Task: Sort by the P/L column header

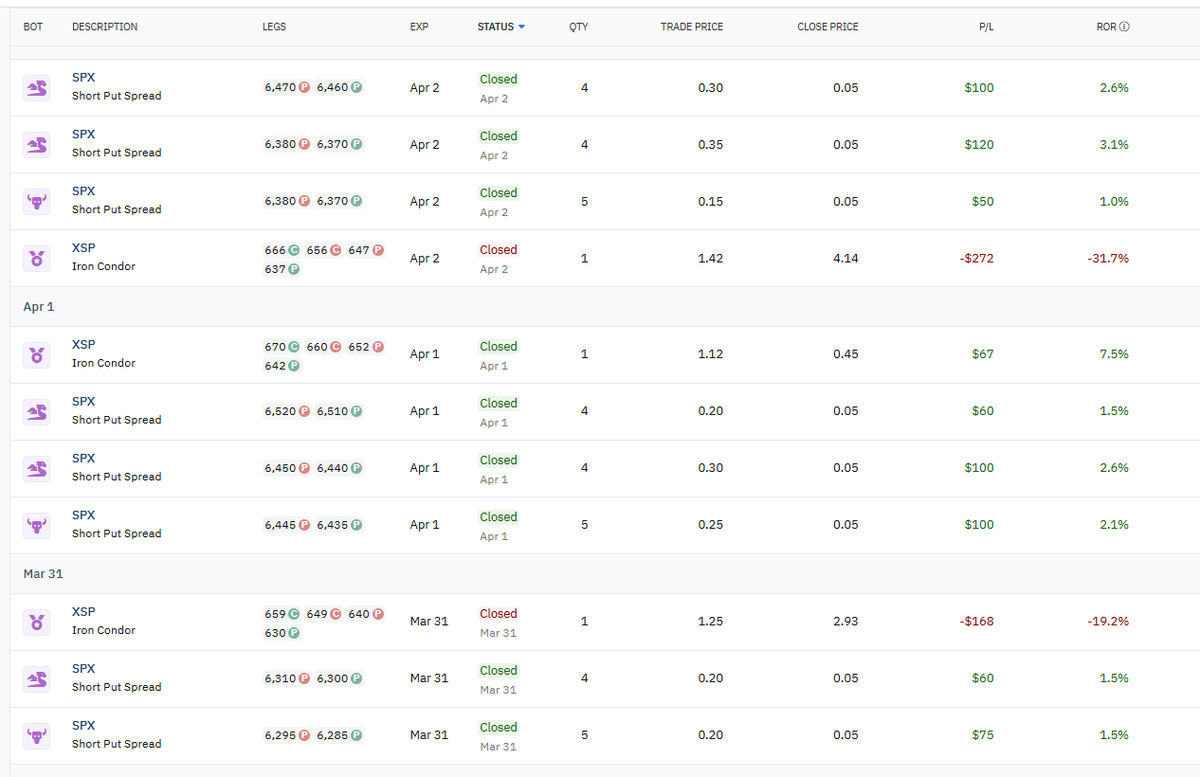Action: click(x=986, y=27)
